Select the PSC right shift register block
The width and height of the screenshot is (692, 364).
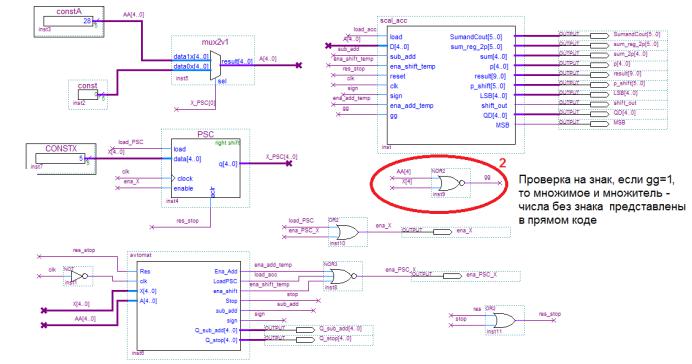click(206, 169)
